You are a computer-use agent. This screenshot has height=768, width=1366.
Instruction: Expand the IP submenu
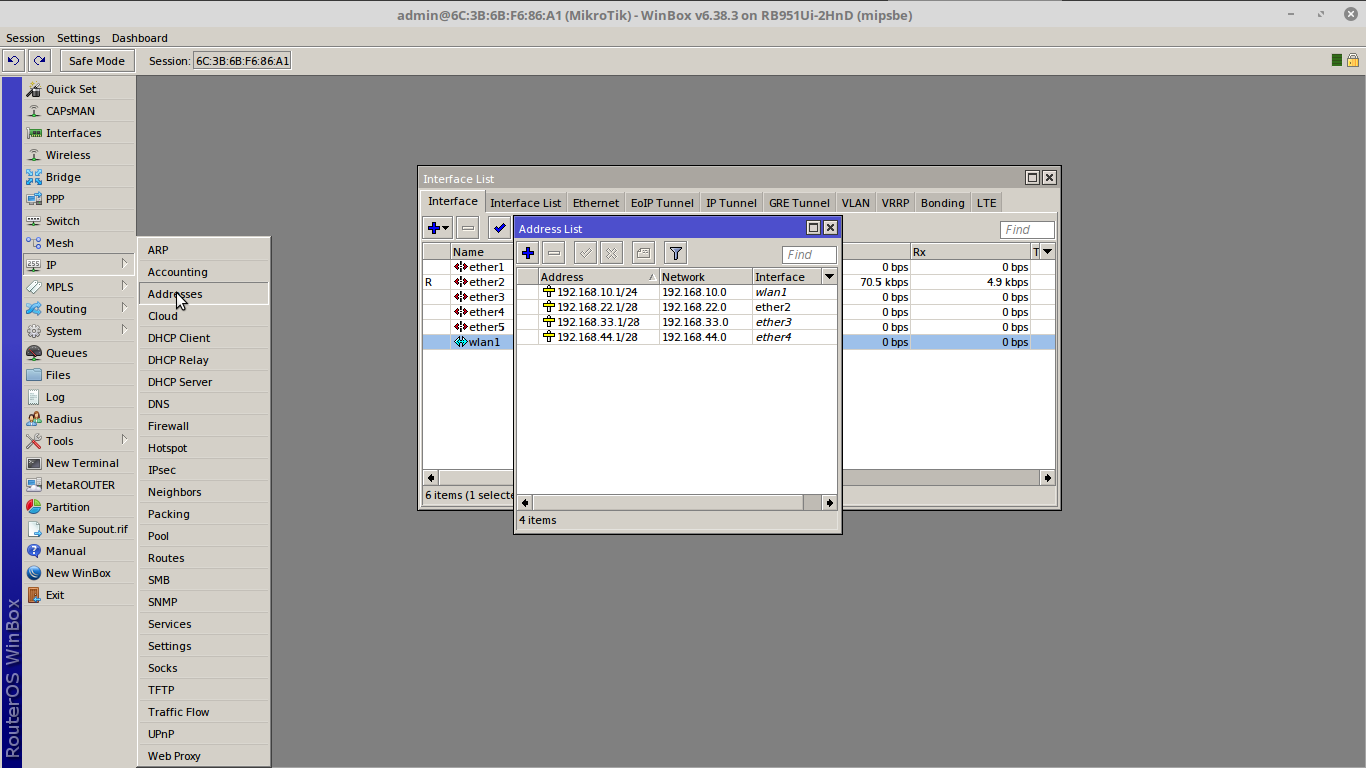79,265
